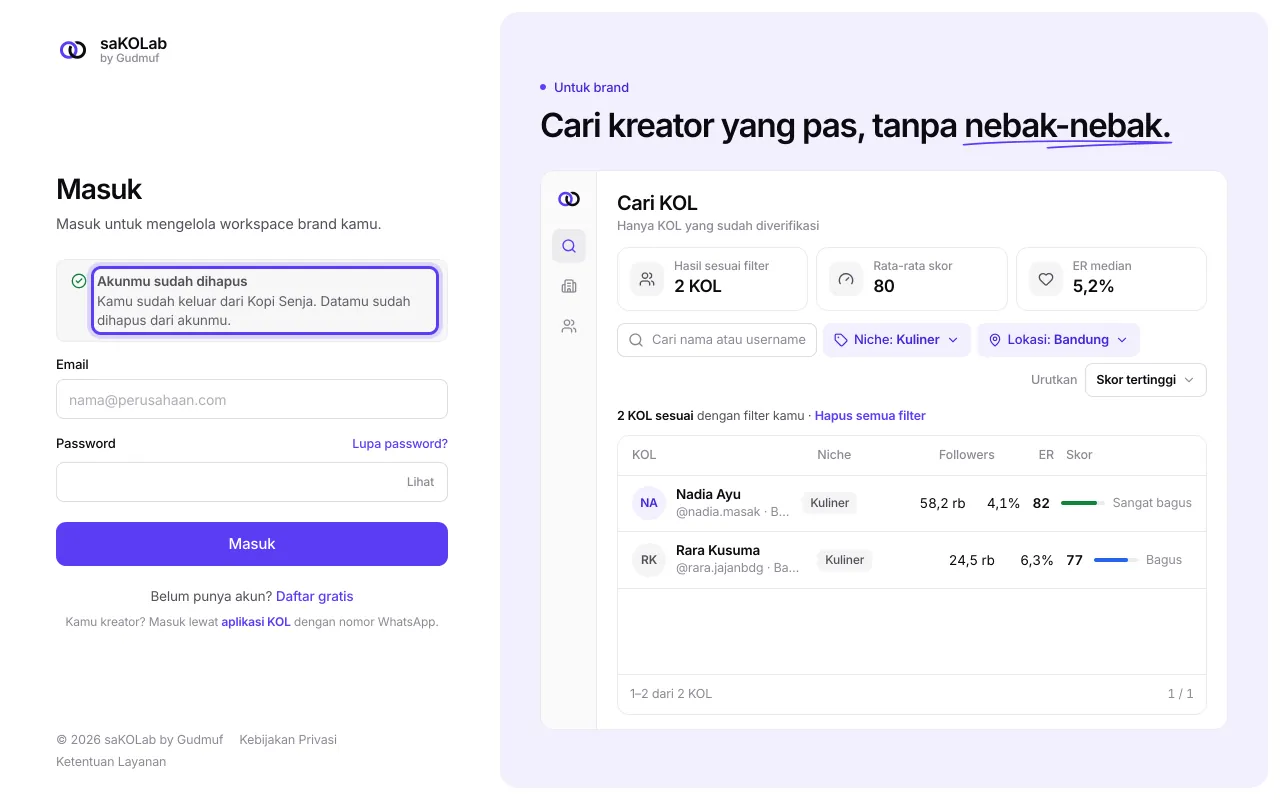Click the saKOLab logo icon in header

click(73, 50)
